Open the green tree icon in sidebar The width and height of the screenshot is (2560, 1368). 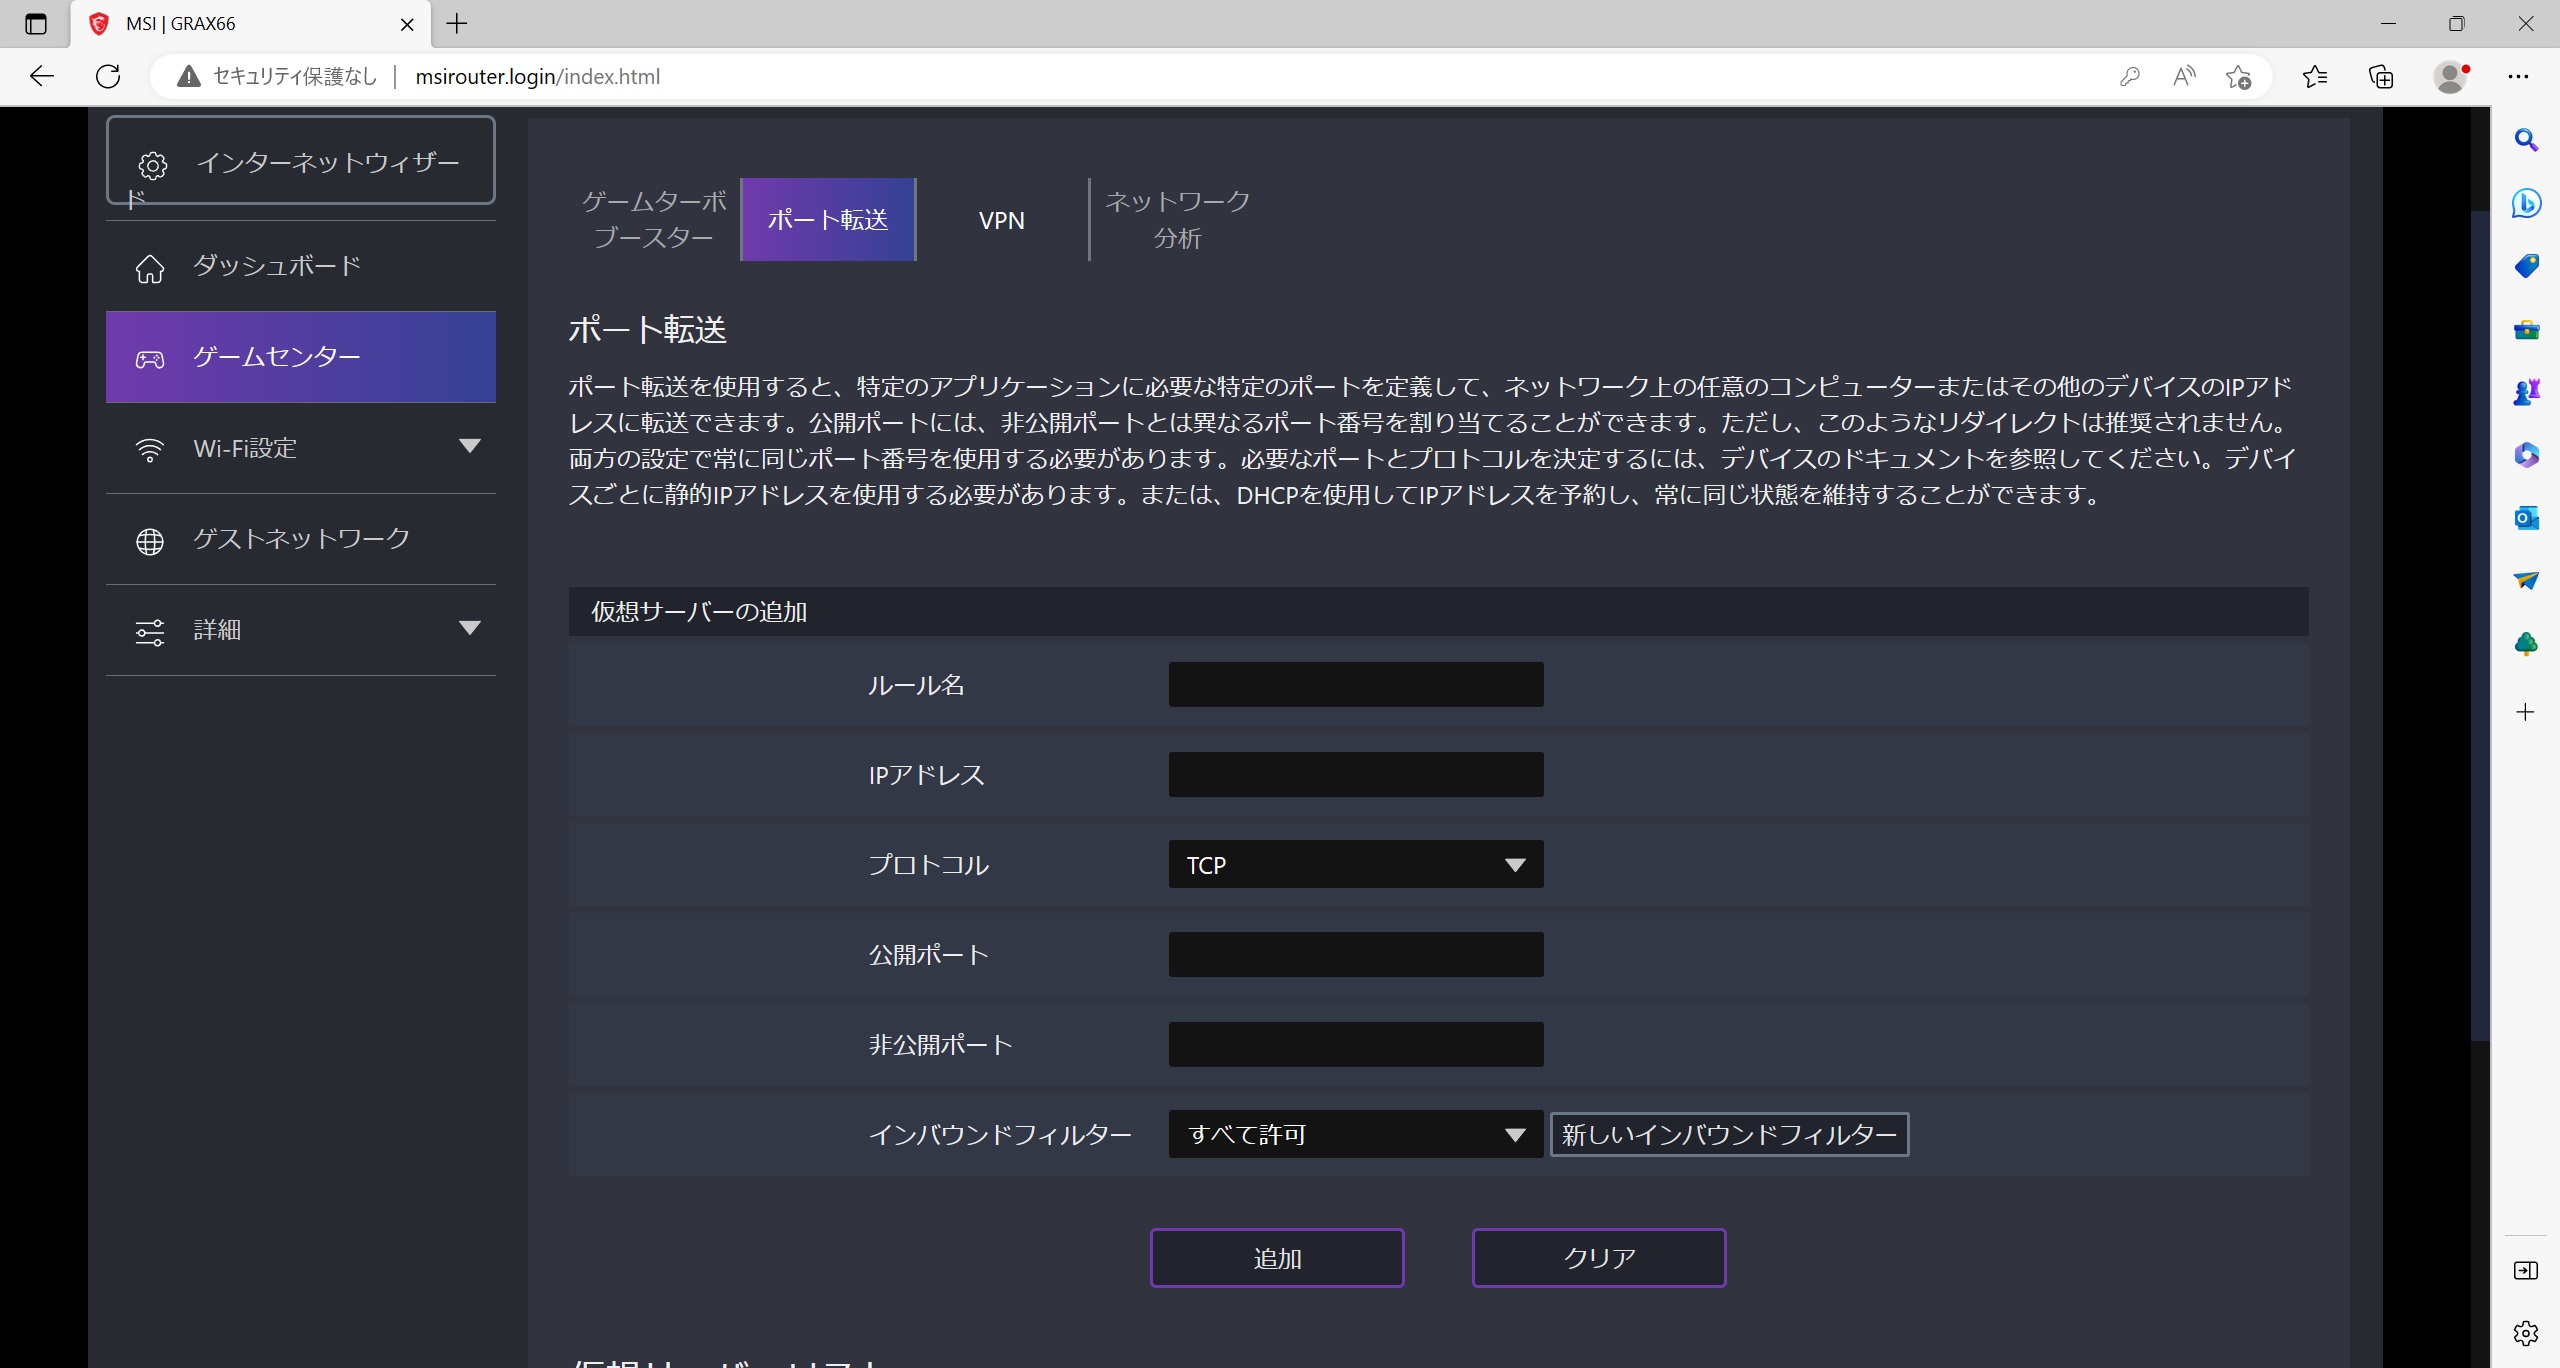coord(2526,644)
